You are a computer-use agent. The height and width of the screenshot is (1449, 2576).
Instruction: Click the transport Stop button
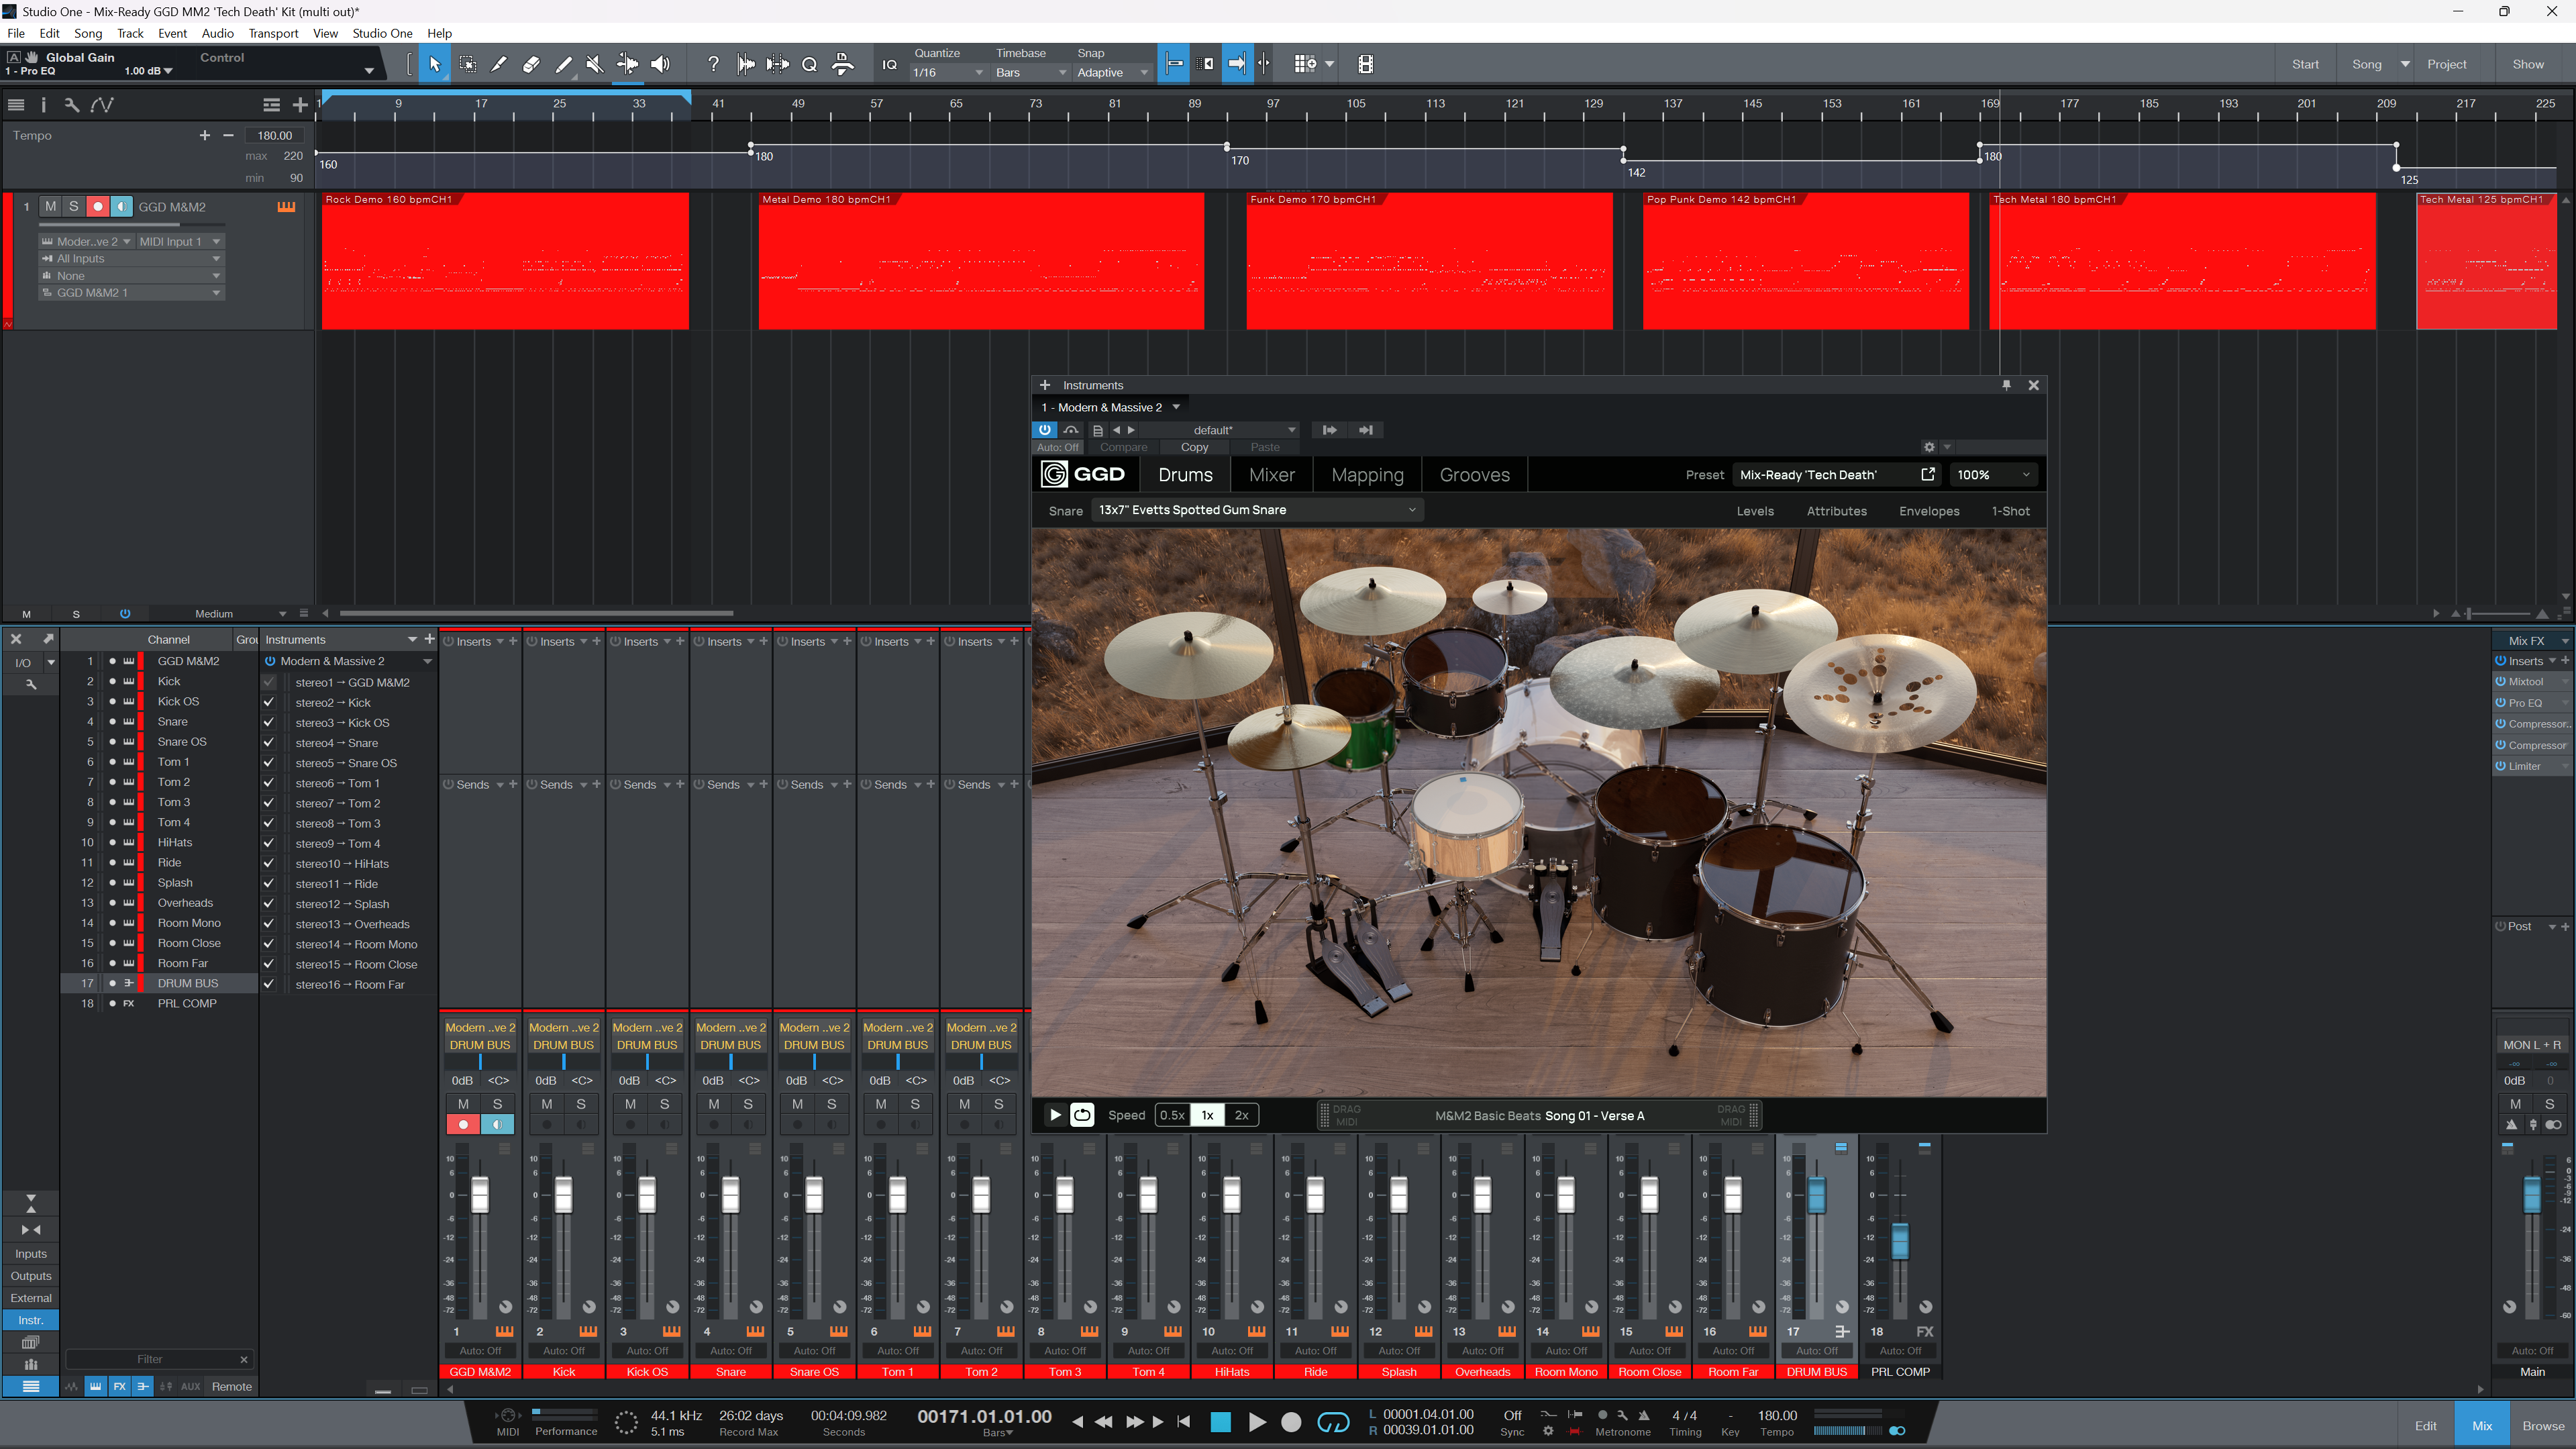tap(1220, 1422)
